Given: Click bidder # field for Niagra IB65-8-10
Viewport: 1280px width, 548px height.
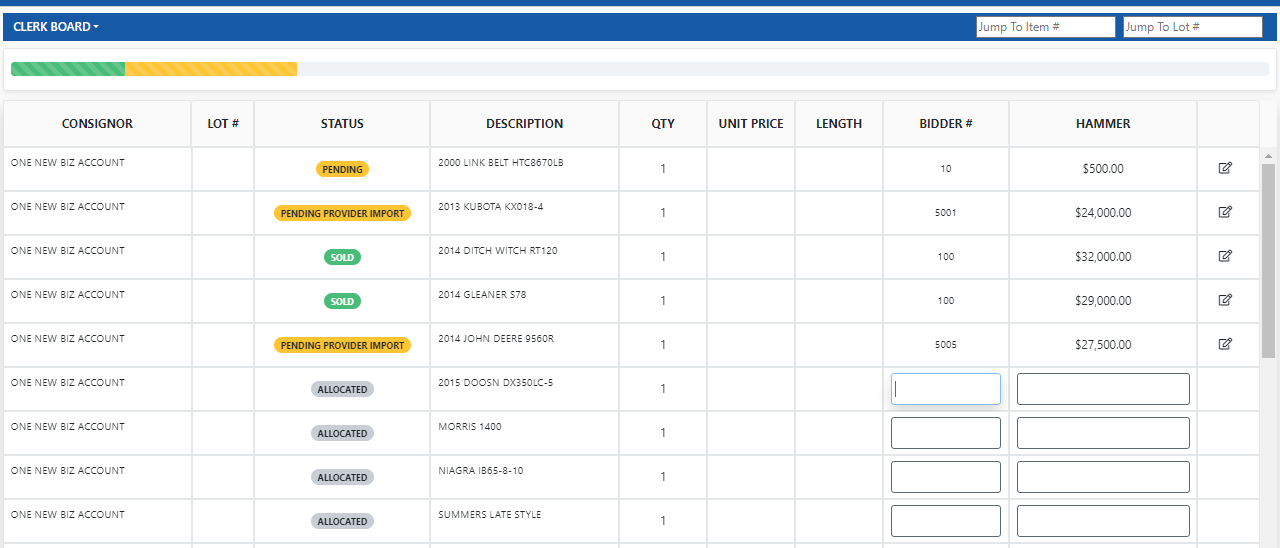Looking at the screenshot, I should (x=946, y=477).
